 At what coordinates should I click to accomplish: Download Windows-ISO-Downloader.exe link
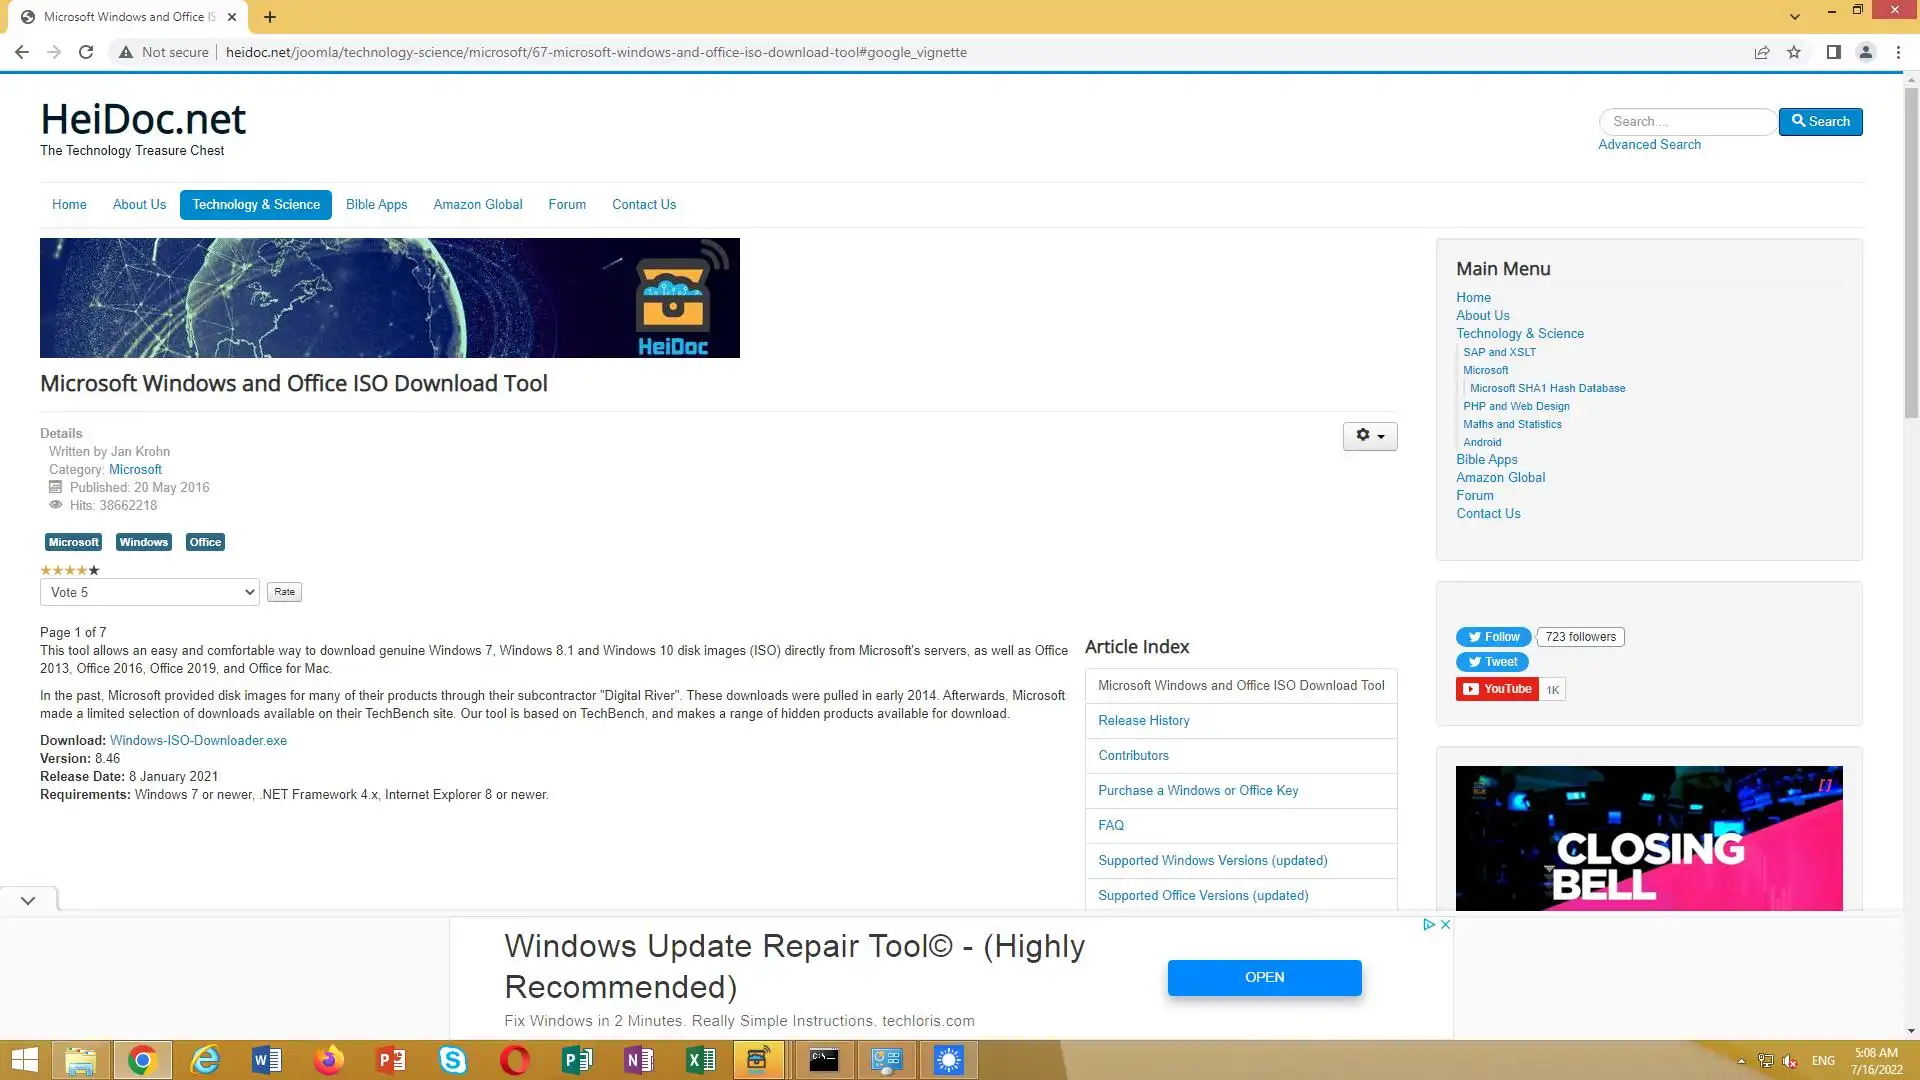(198, 741)
